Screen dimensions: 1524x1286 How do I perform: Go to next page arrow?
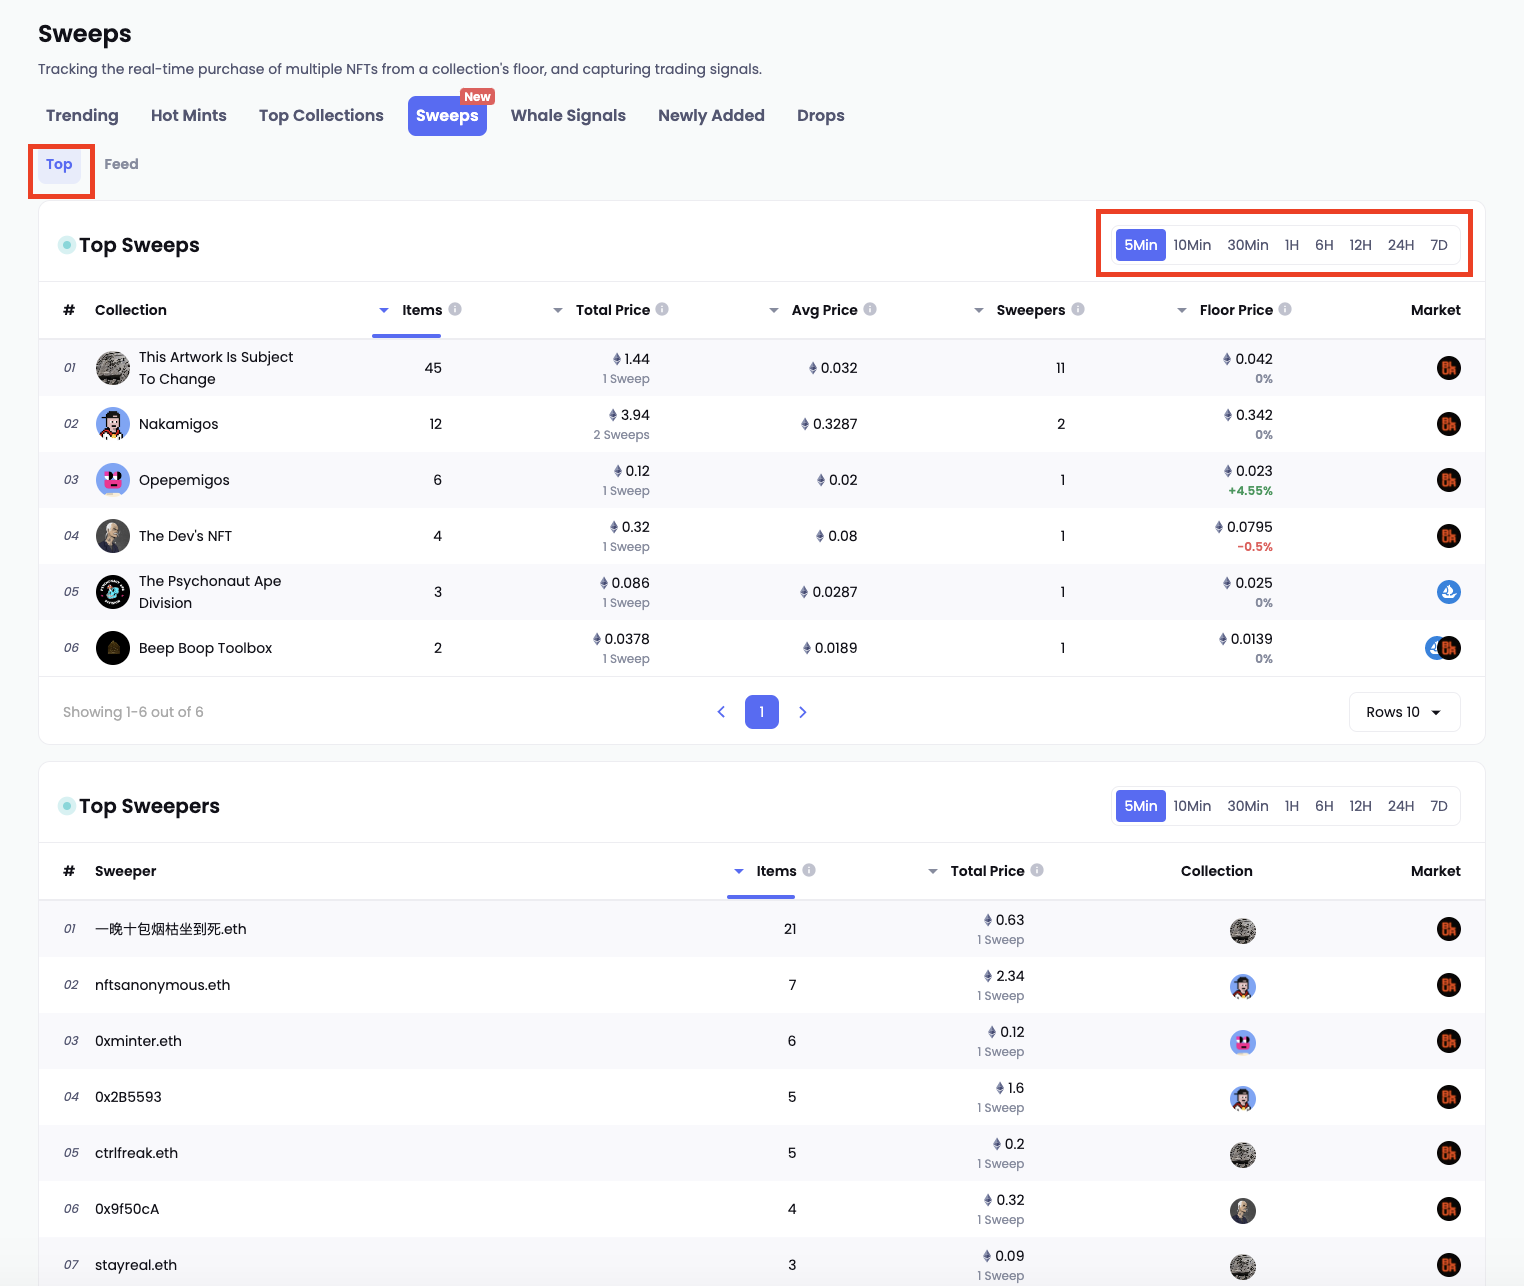[x=802, y=712]
